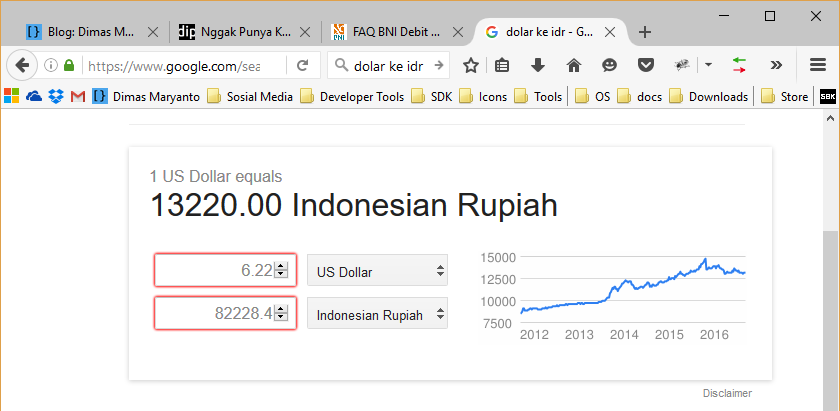This screenshot has height=411, width=840.
Task: Bookmark this page with the star icon
Action: tap(470, 65)
